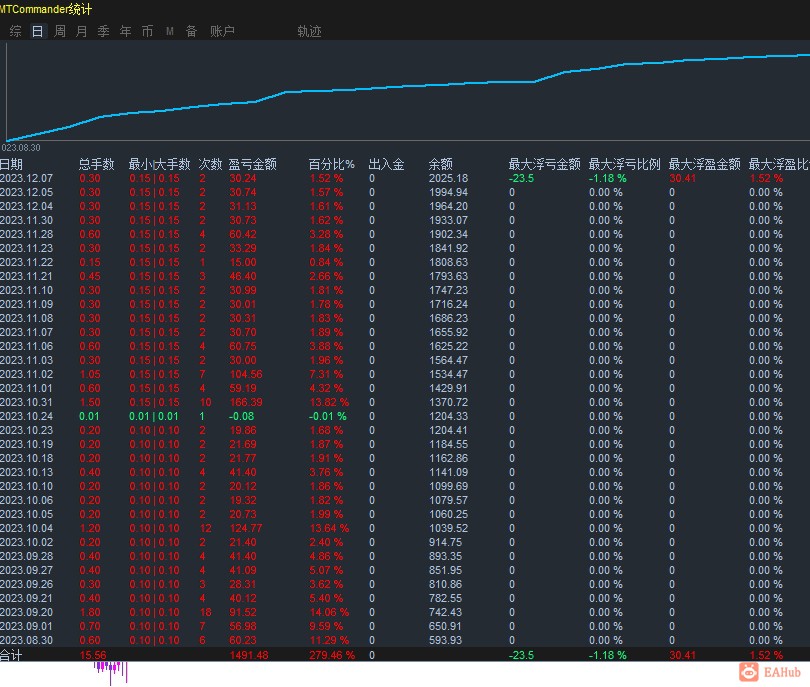Click the 最大浮亏金额 column header

click(x=544, y=164)
